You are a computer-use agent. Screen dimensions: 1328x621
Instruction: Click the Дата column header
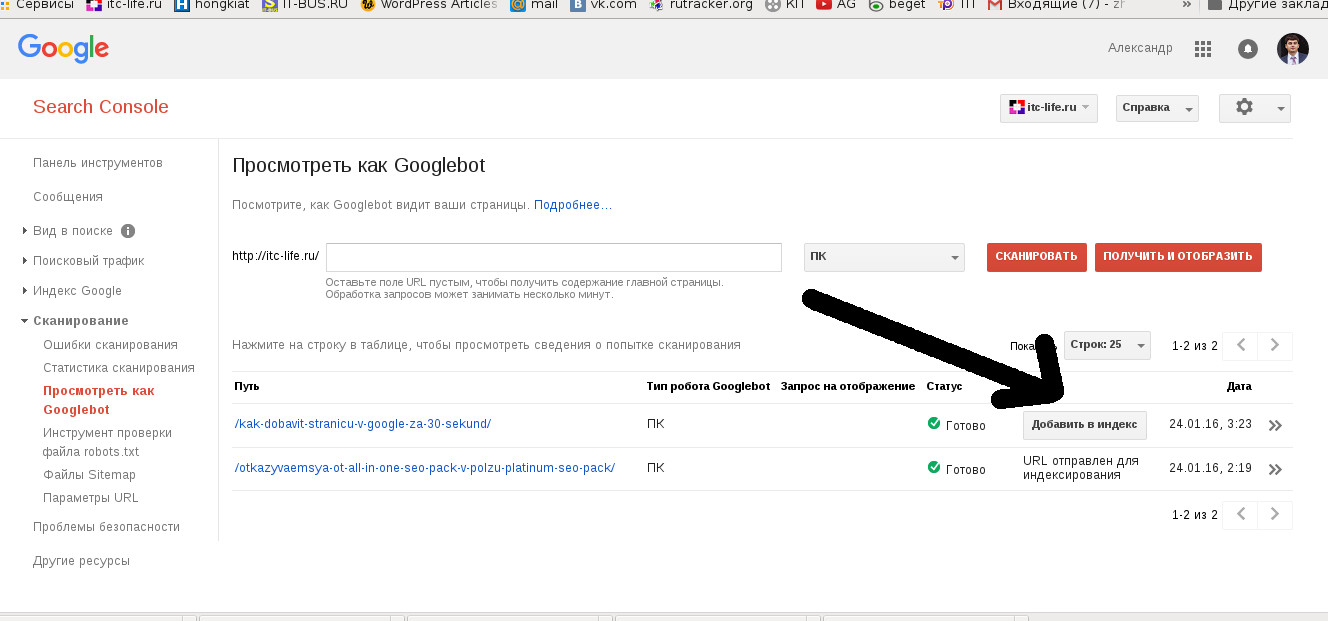point(1239,386)
